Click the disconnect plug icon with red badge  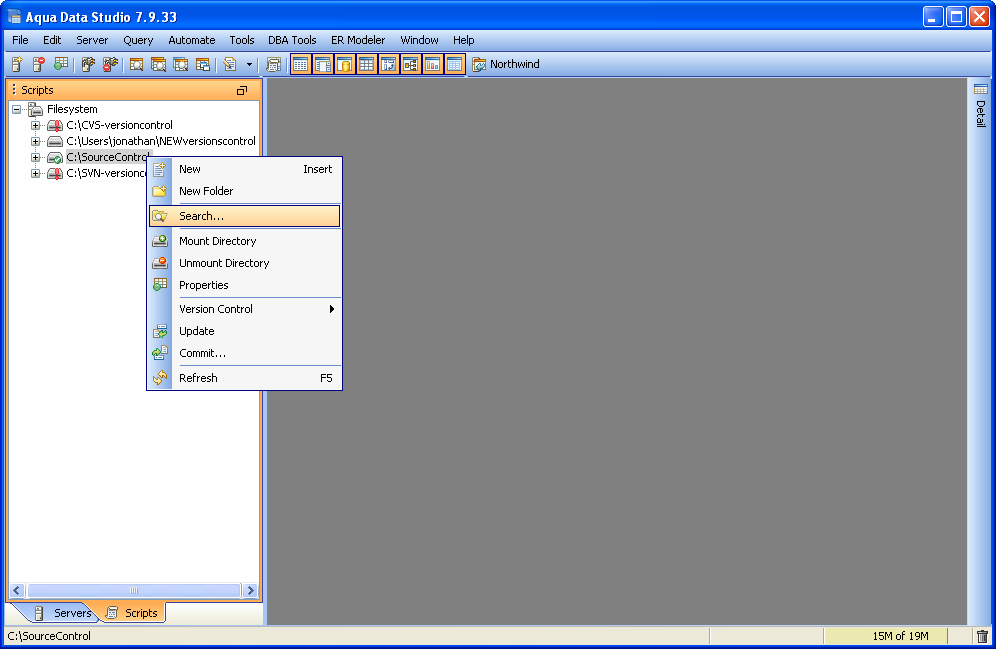tap(110, 64)
